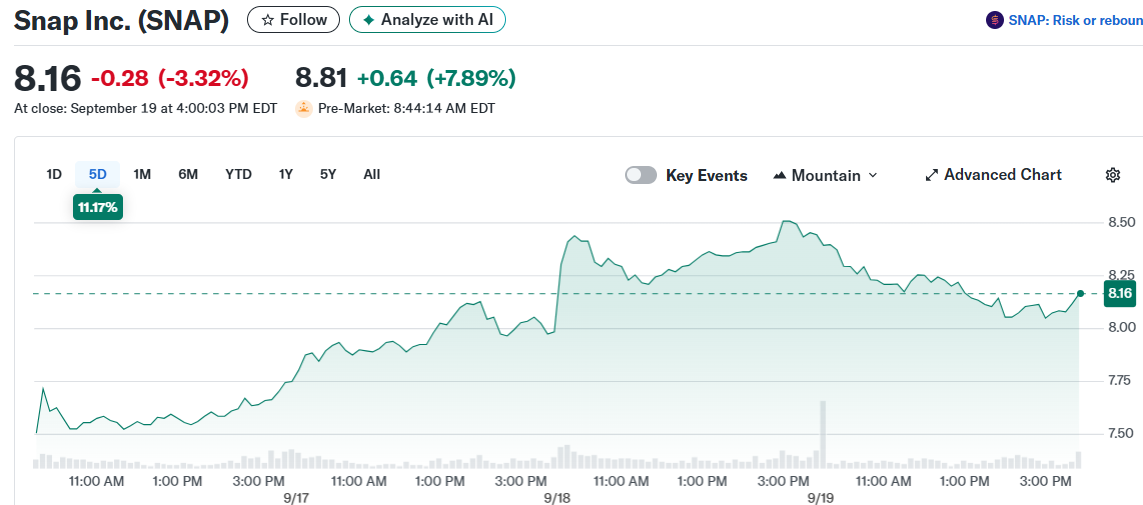The image size is (1143, 505).
Task: Show the 1Y range
Action: coord(286,175)
